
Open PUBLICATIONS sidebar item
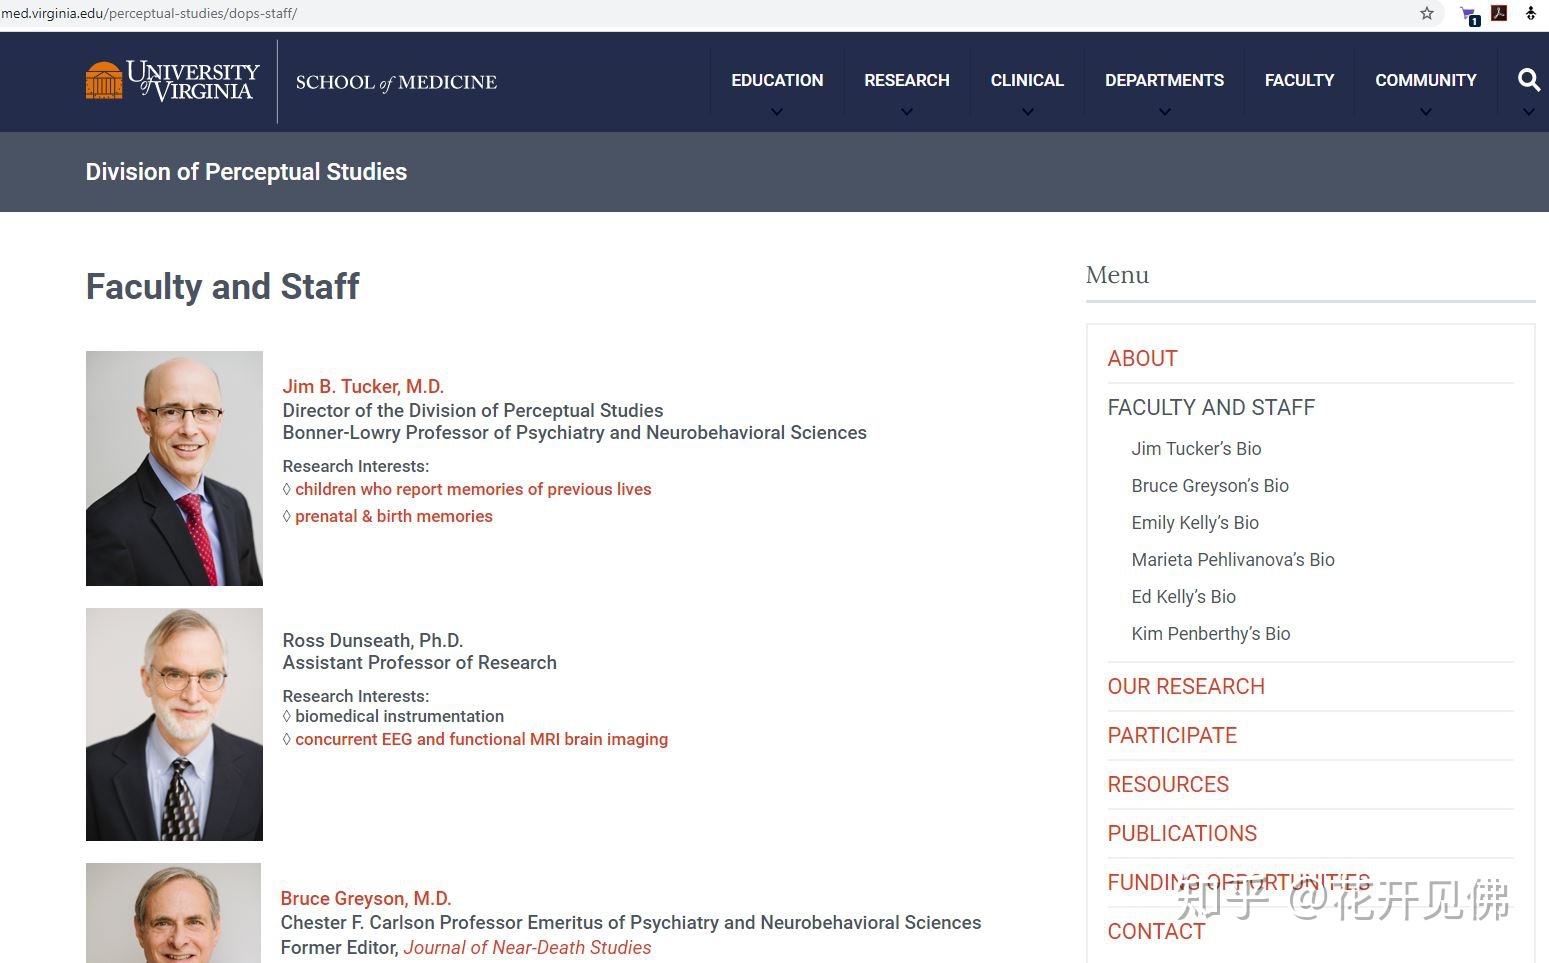(1182, 833)
